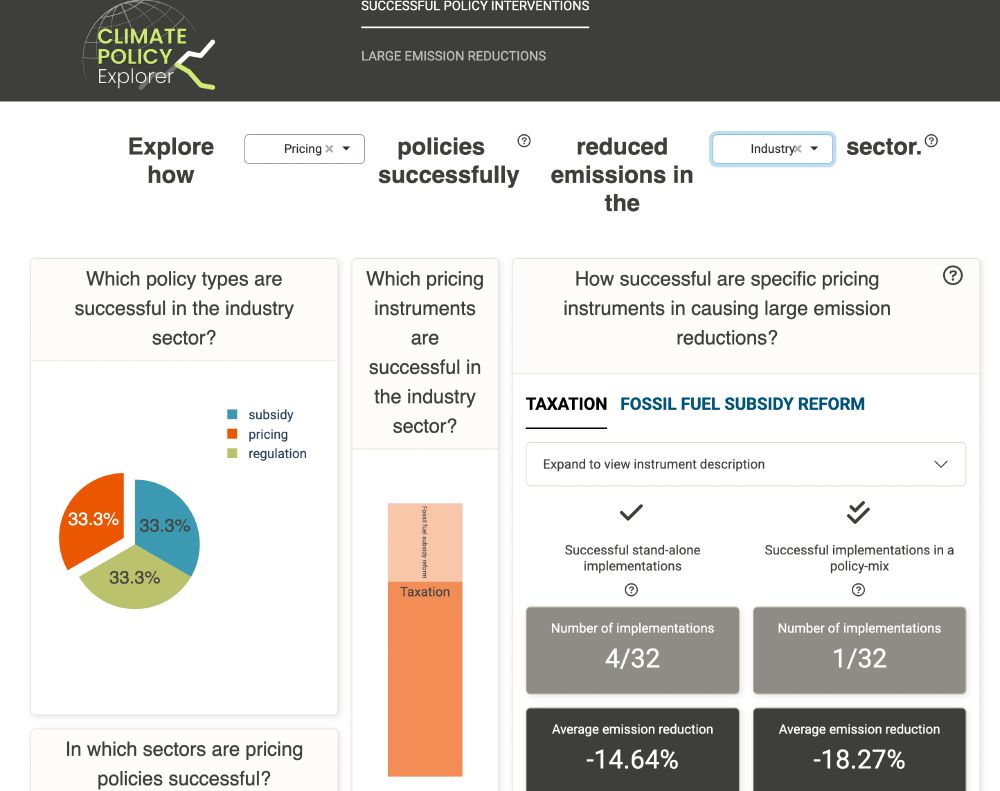This screenshot has height=791, width=1000.
Task: Open Successful Policy Interventions page
Action: pos(475,6)
